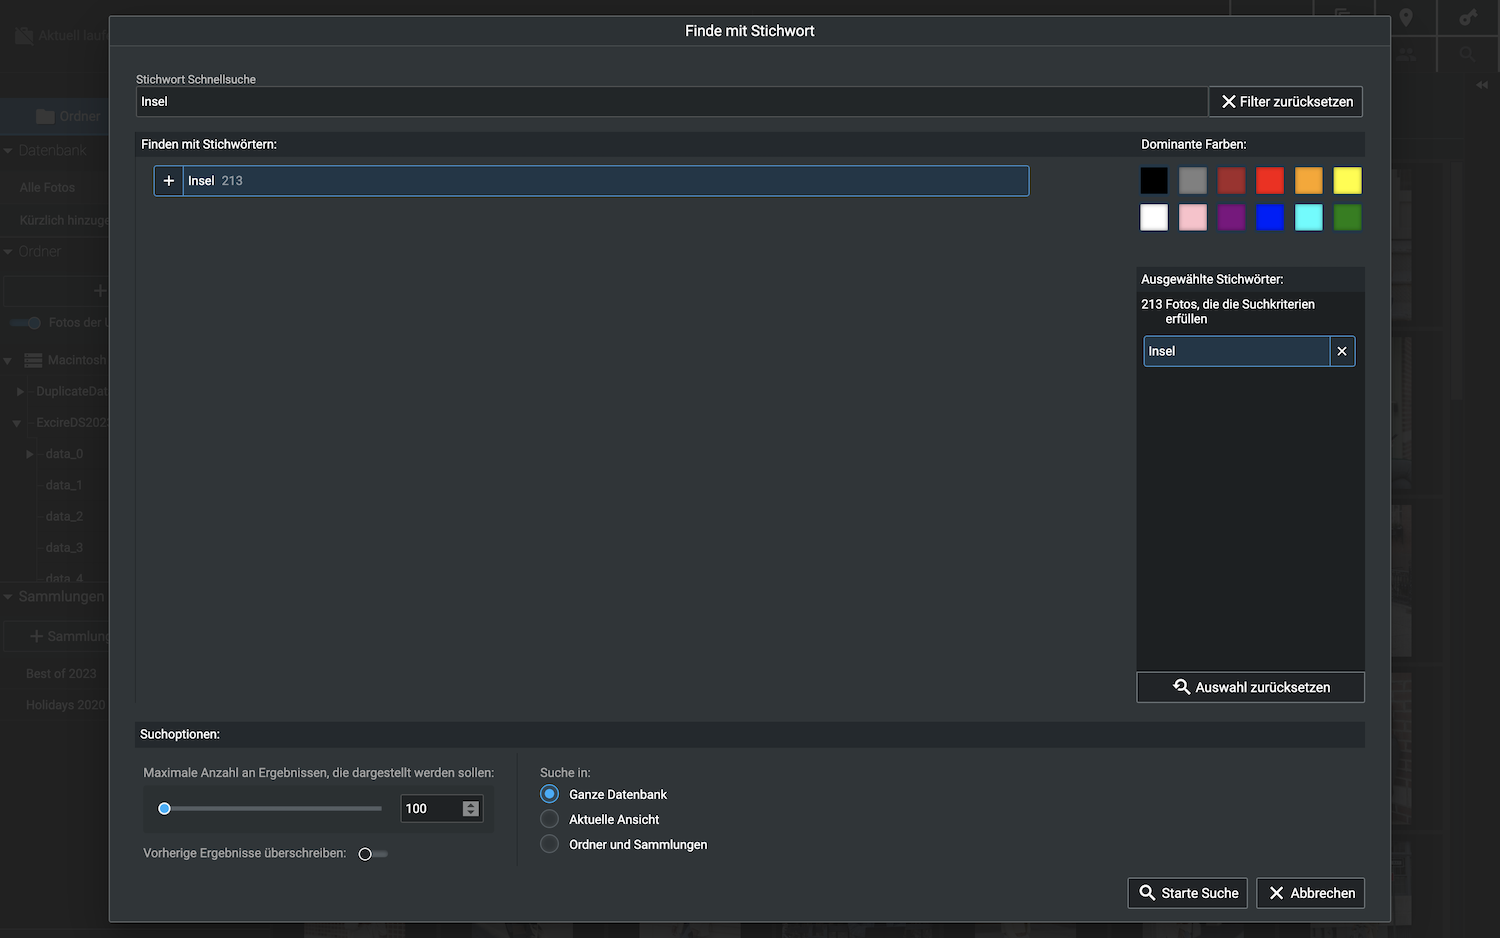This screenshot has width=1500, height=938.
Task: Select the Ganze Datenbank radio option
Action: pos(549,794)
